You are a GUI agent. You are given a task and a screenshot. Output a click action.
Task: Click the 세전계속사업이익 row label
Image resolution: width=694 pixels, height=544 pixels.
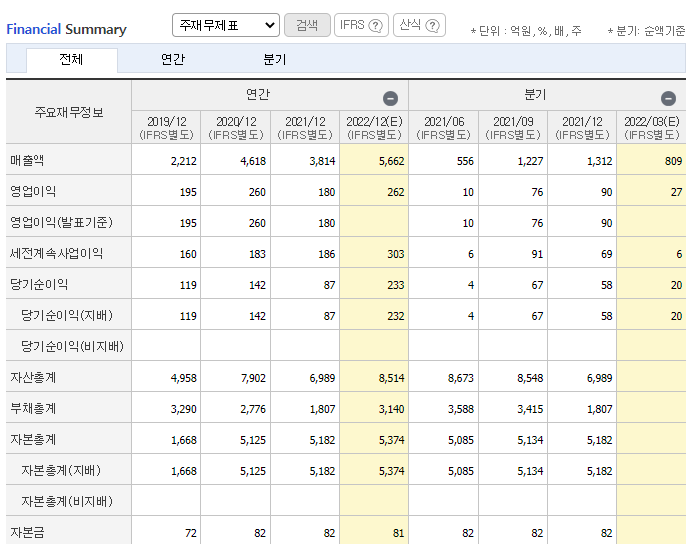click(57, 253)
